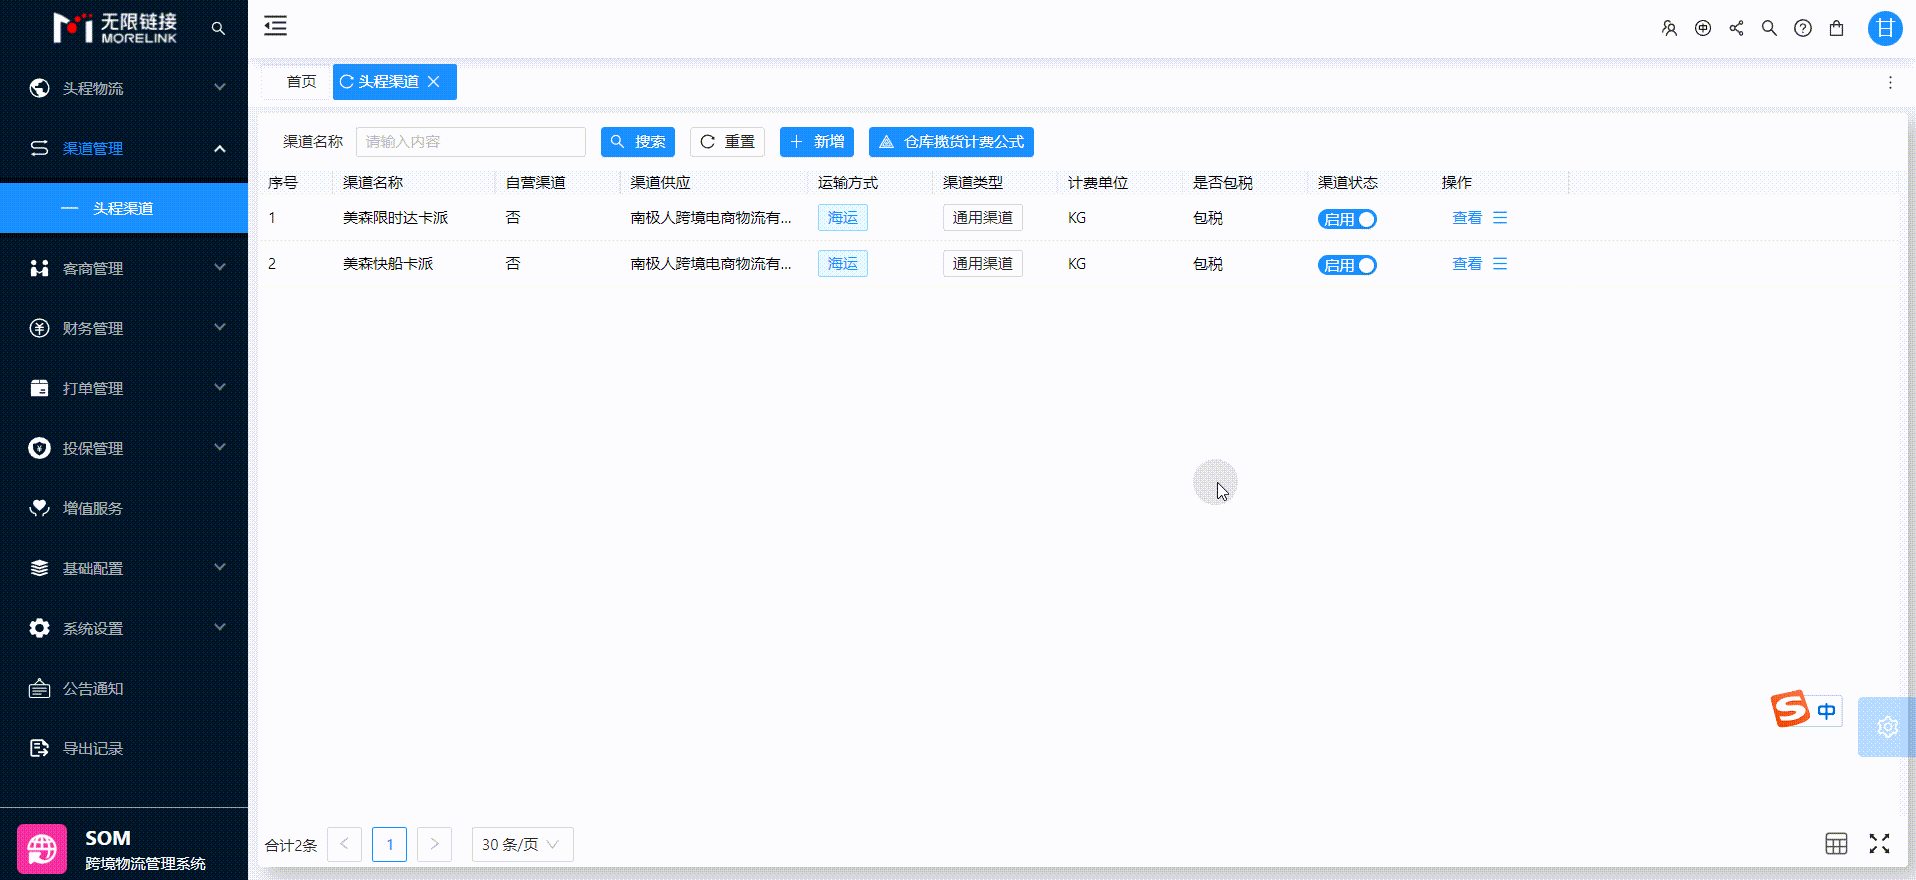The width and height of the screenshot is (1916, 880).
Task: Open tab bar more options dots
Action: pyautogui.click(x=1890, y=83)
